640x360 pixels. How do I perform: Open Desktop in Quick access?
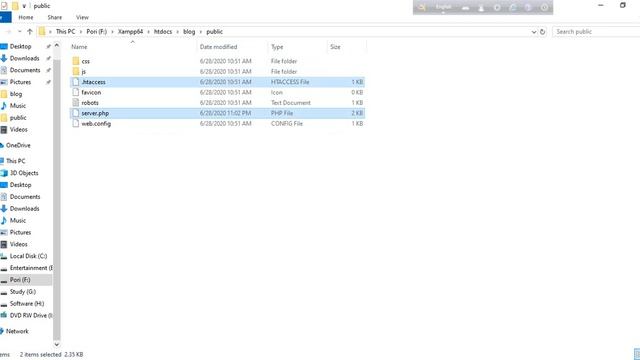20,47
